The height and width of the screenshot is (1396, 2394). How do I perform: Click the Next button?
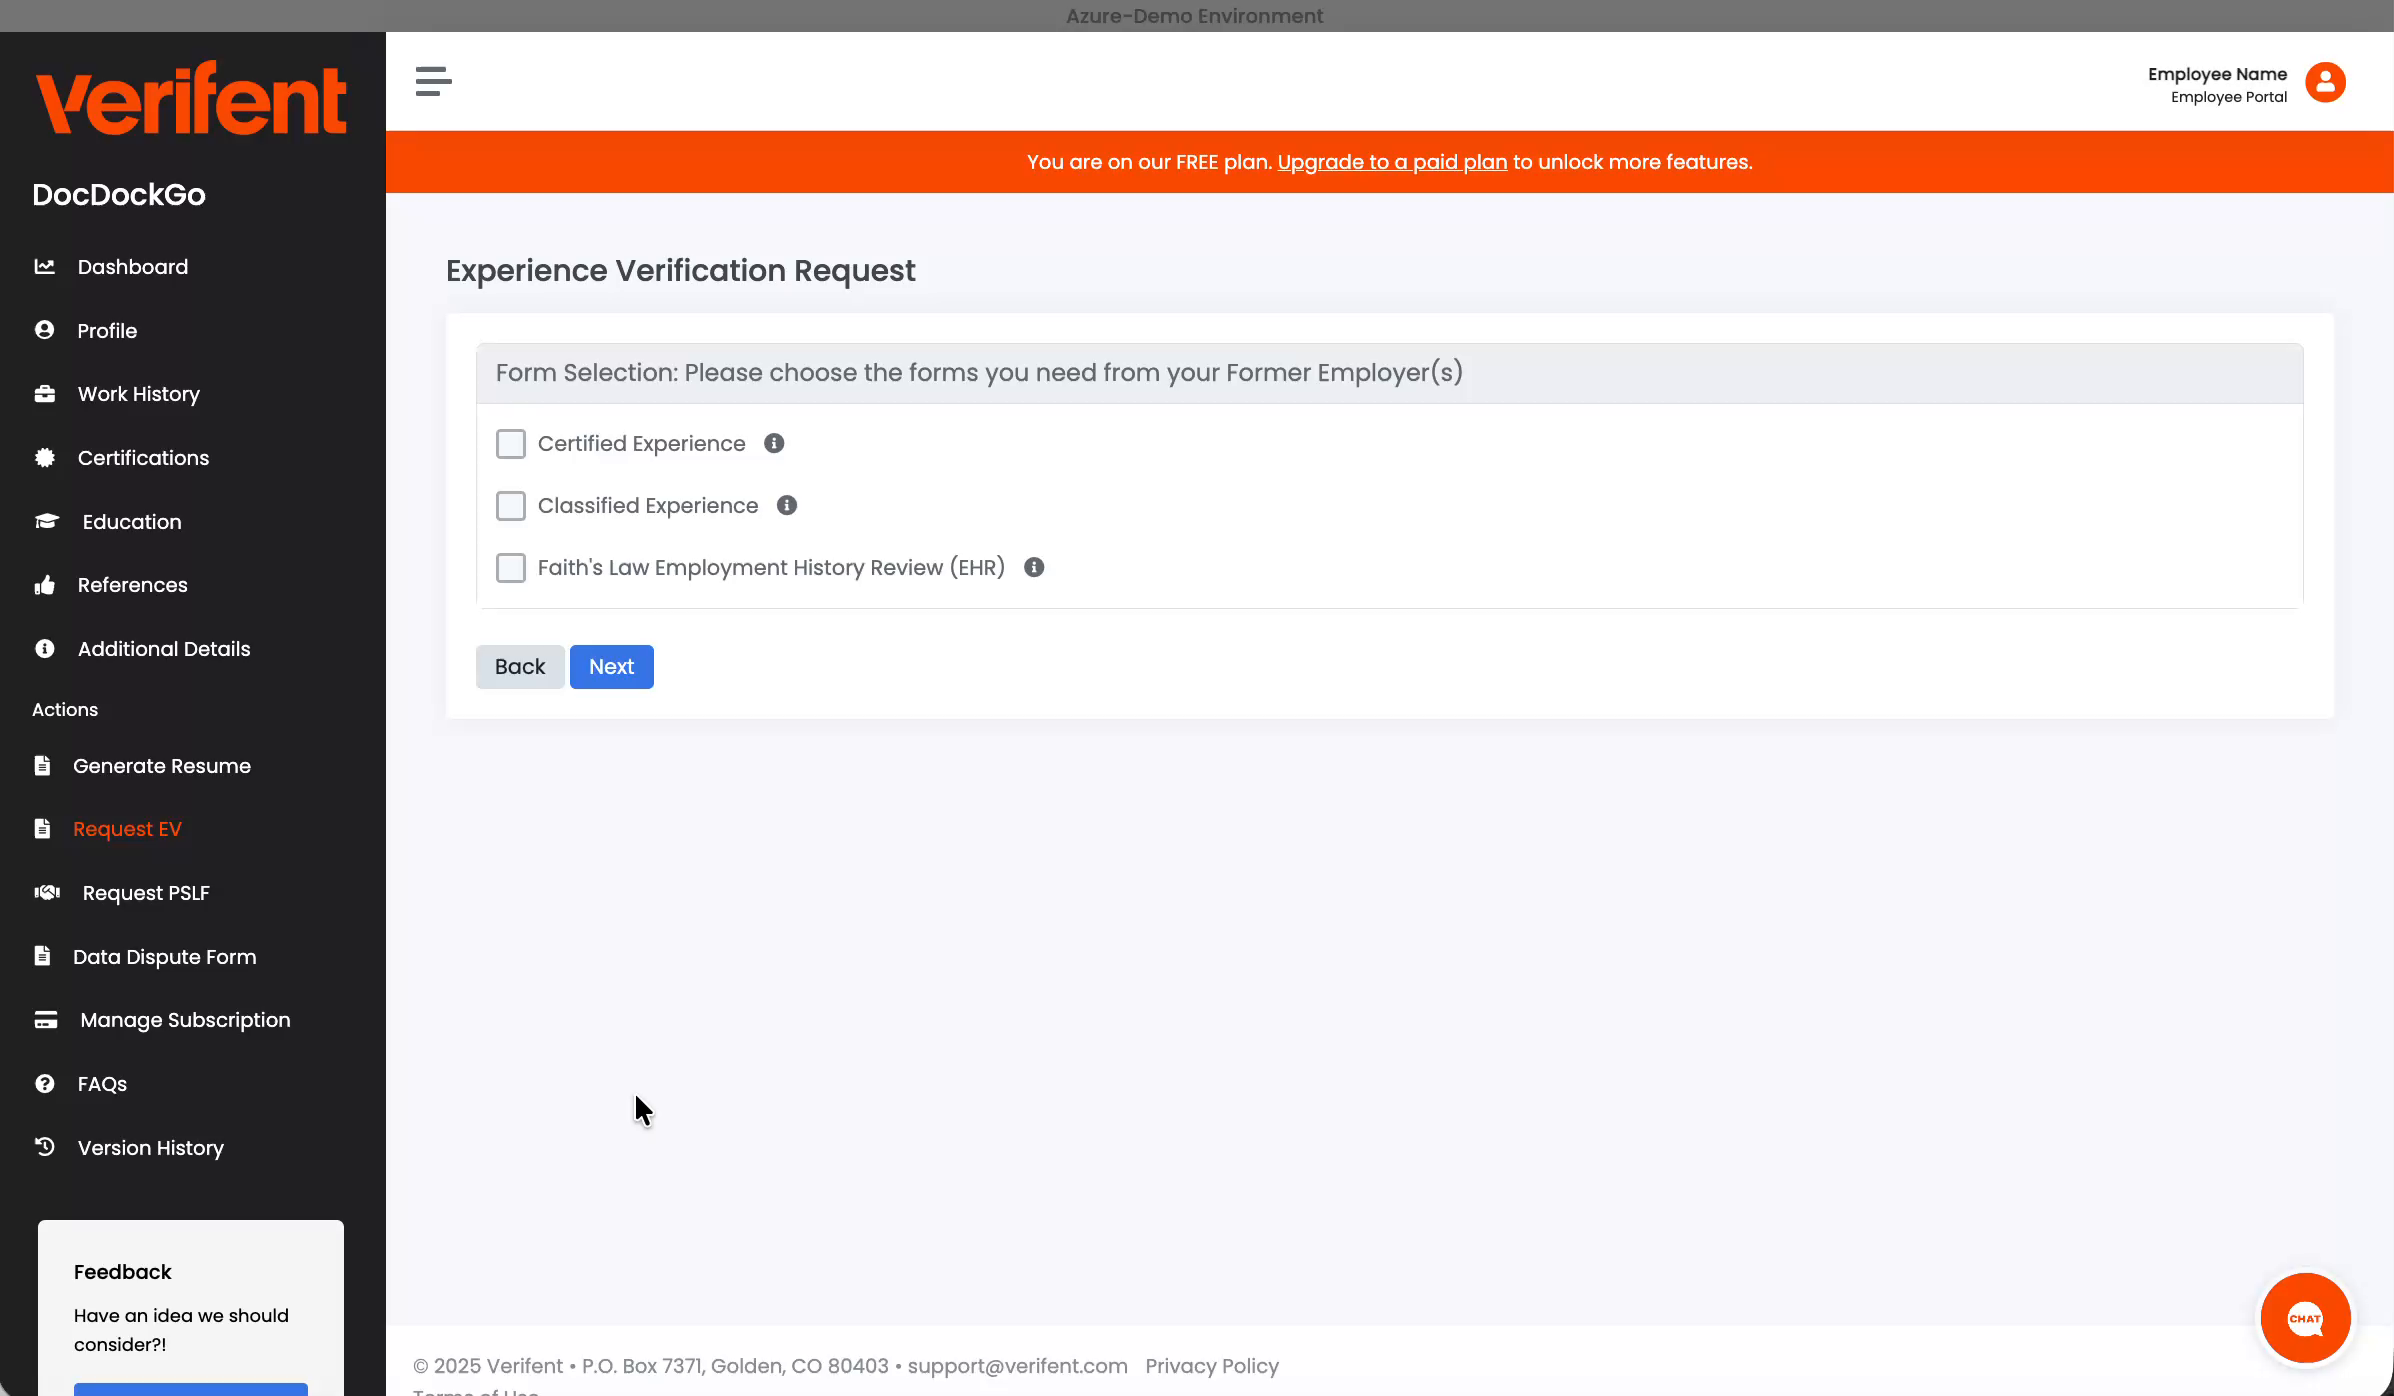point(611,666)
